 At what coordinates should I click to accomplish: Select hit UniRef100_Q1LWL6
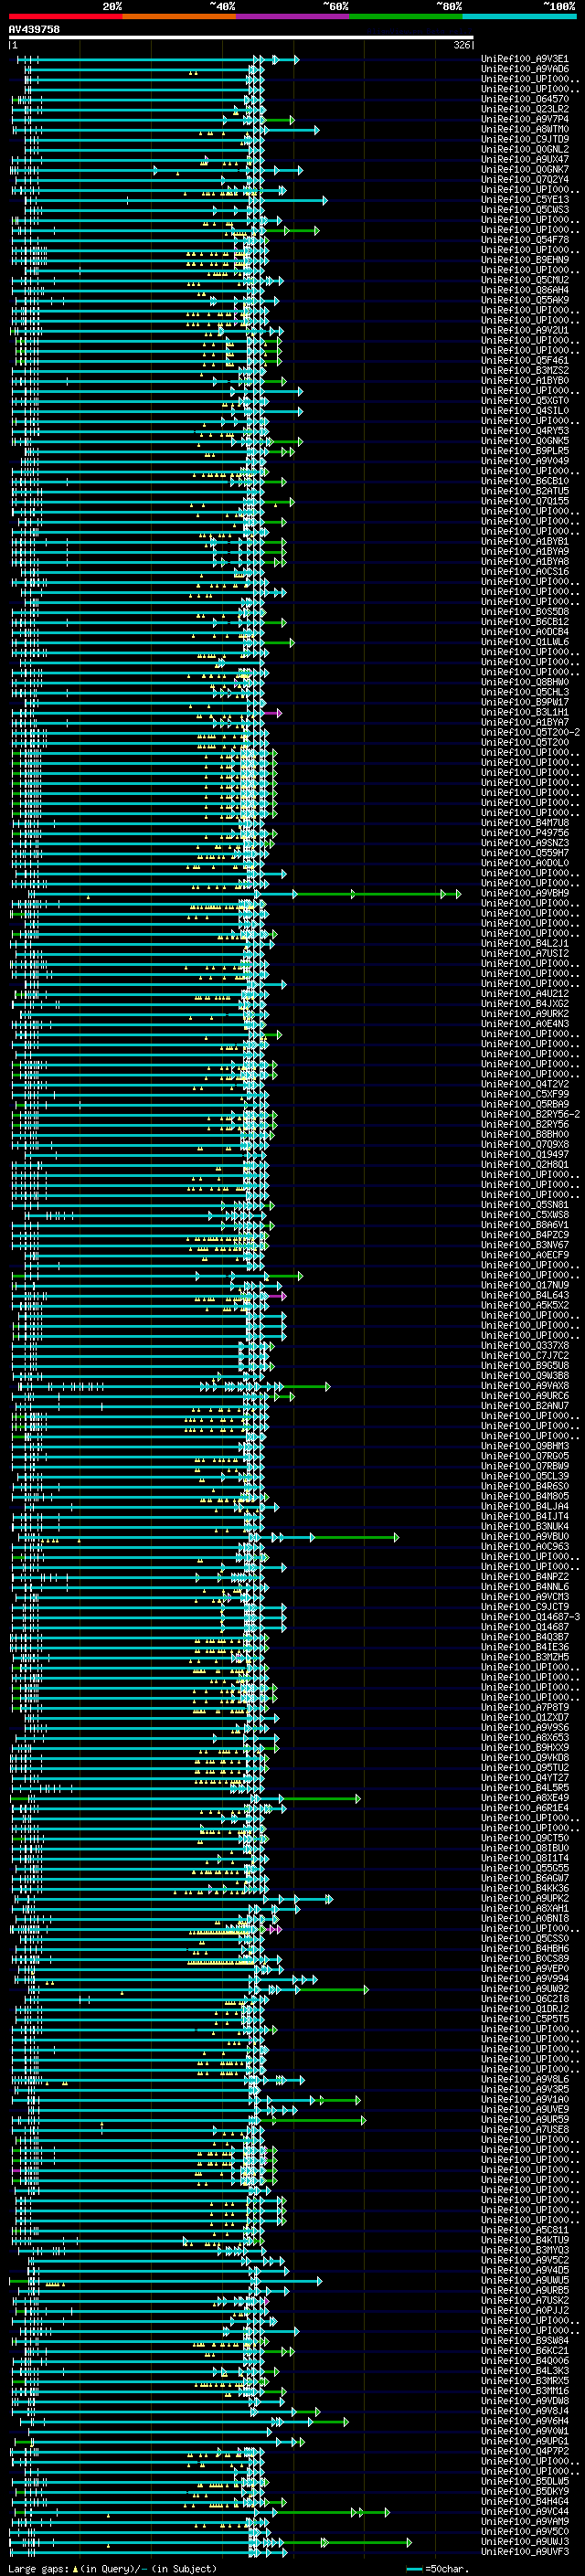point(524,642)
